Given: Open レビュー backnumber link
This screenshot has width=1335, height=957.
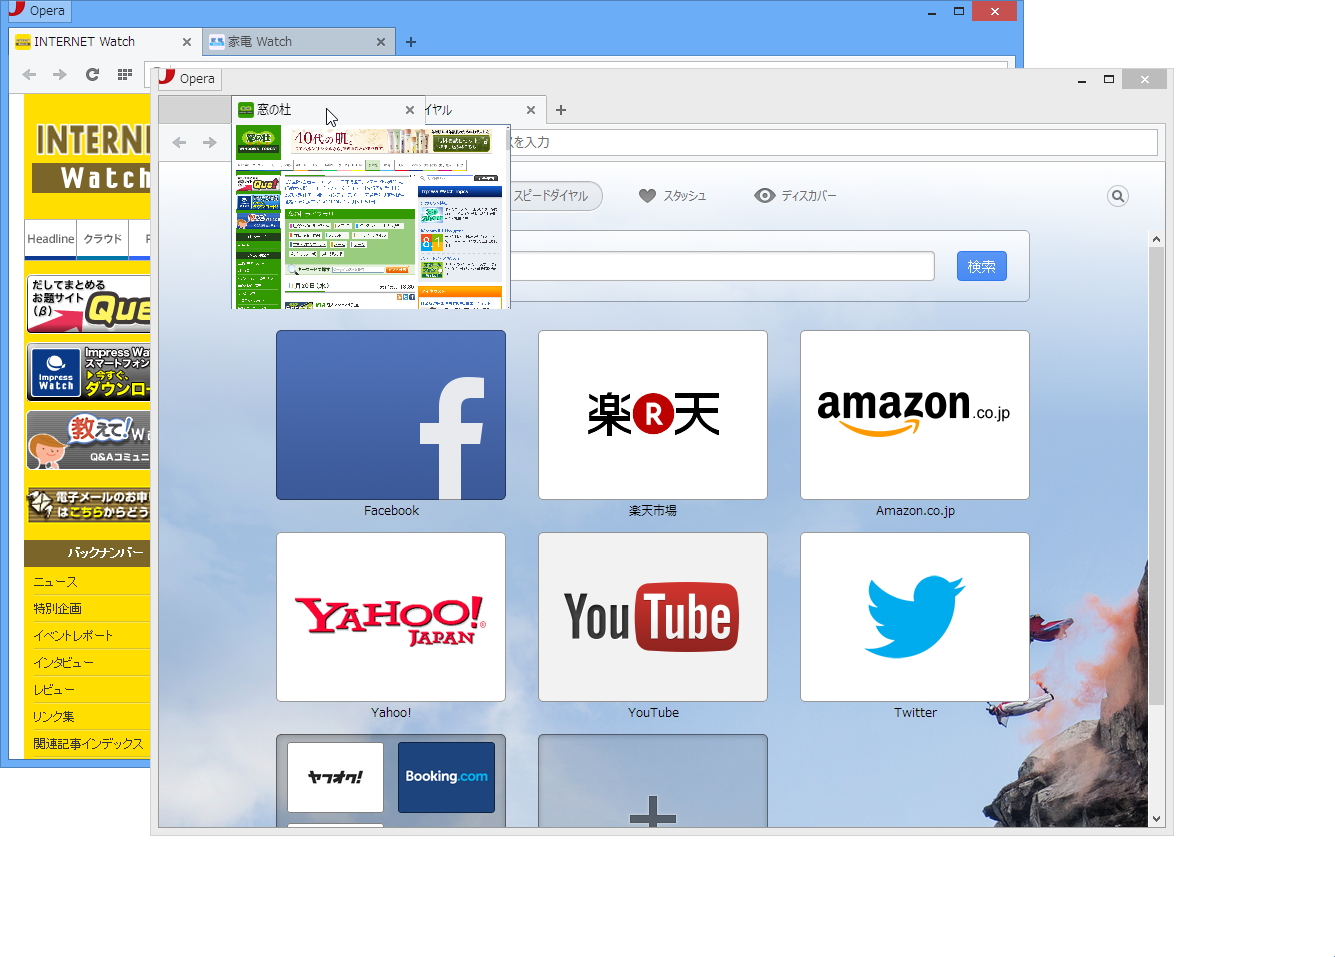Looking at the screenshot, I should tap(53, 690).
